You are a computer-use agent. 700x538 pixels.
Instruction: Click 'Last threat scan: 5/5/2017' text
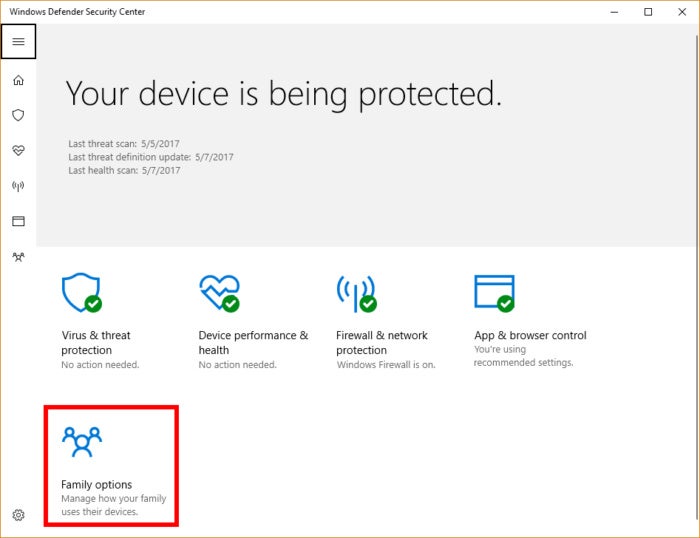coord(124,144)
